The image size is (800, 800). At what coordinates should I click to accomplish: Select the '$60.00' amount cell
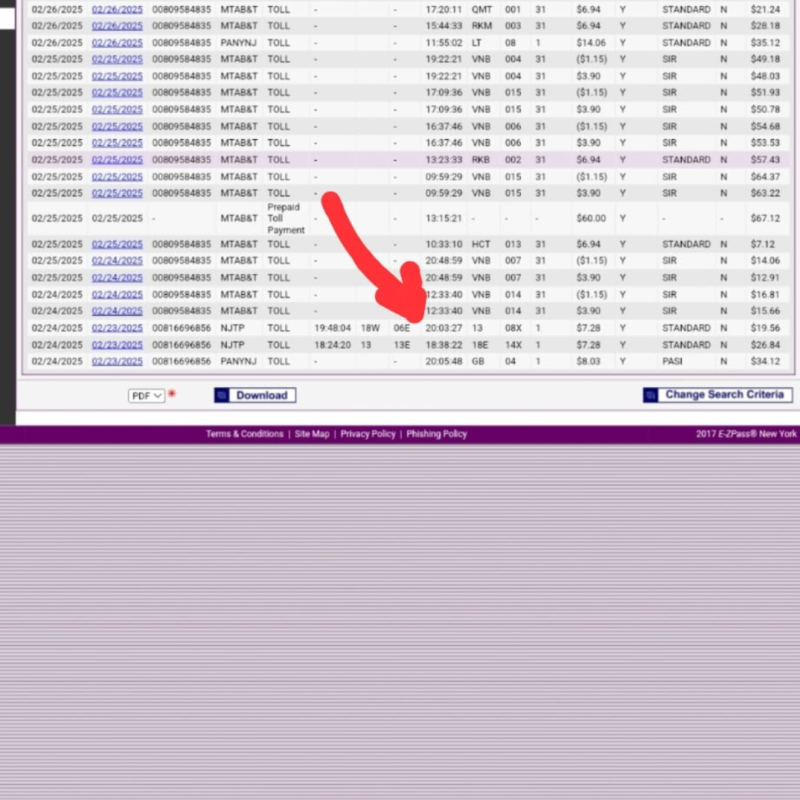tap(591, 218)
